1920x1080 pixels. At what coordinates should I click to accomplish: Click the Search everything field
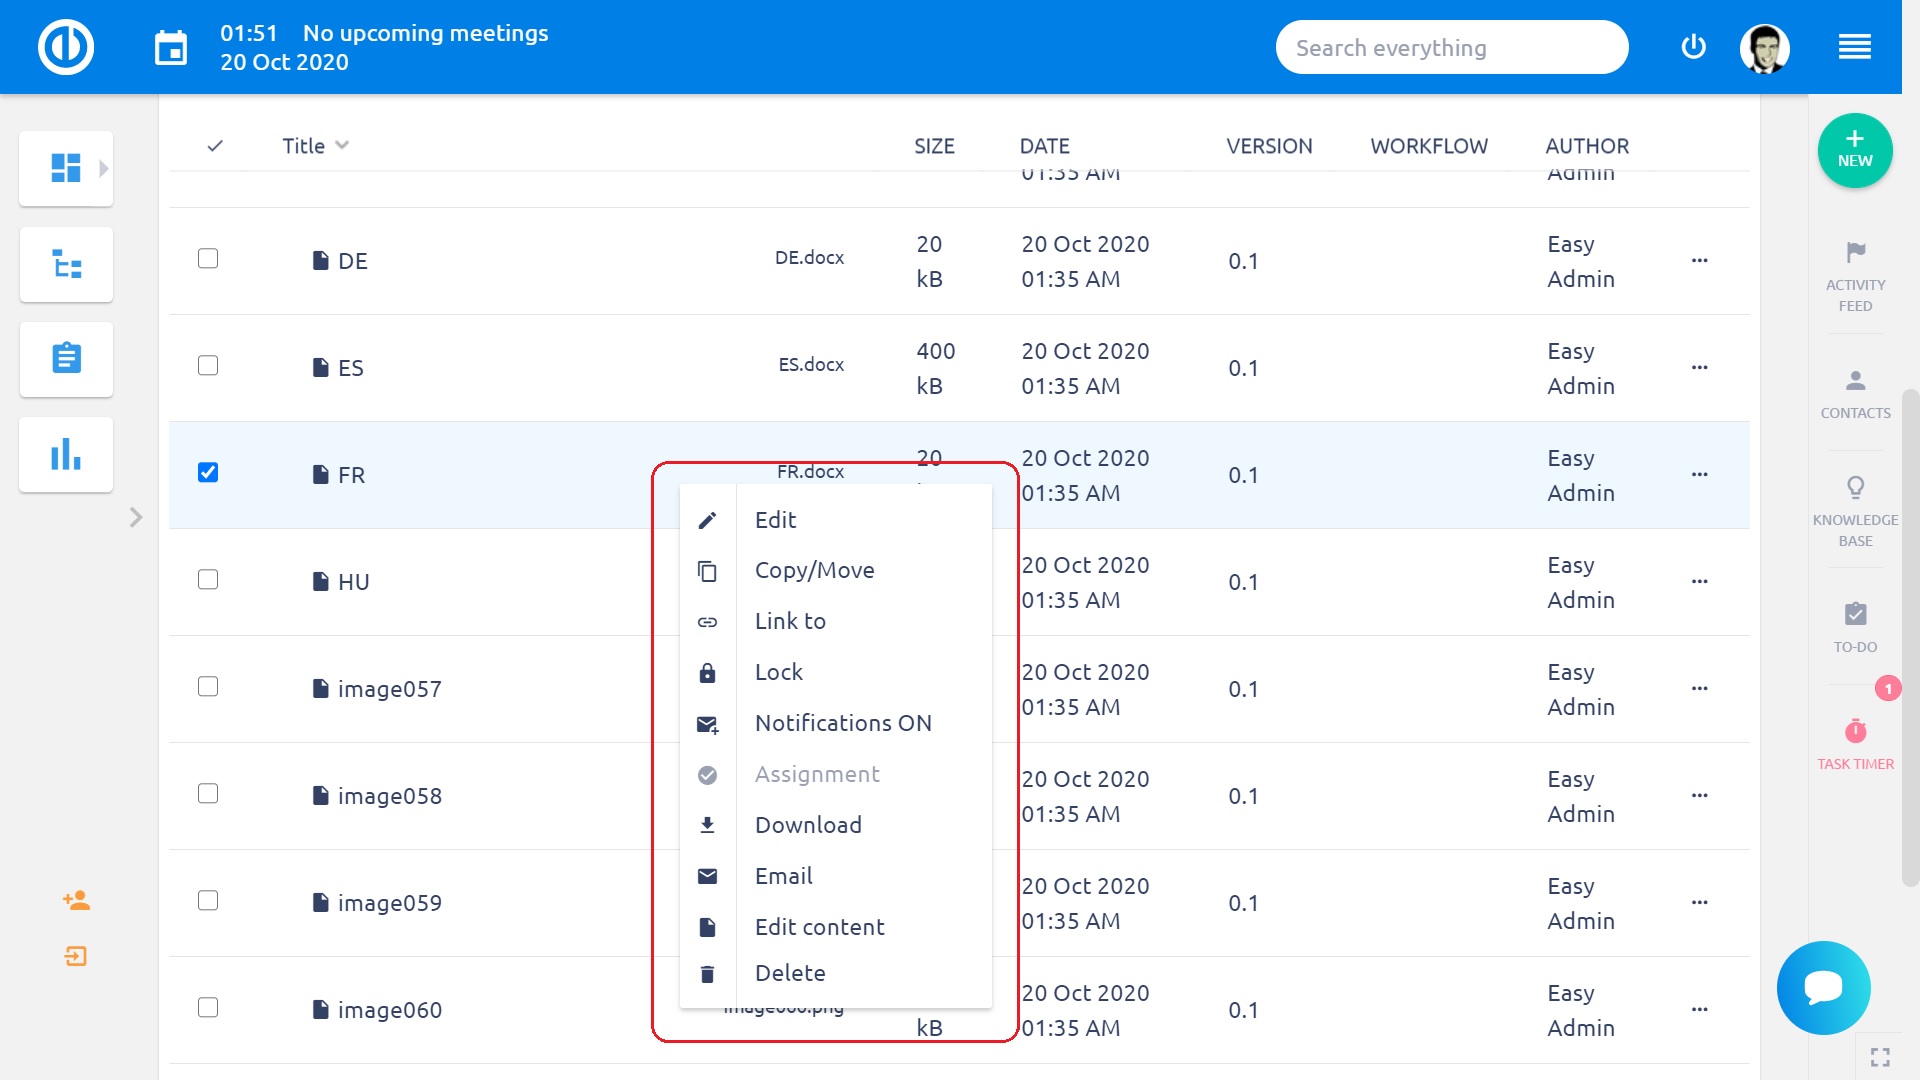pos(1451,47)
